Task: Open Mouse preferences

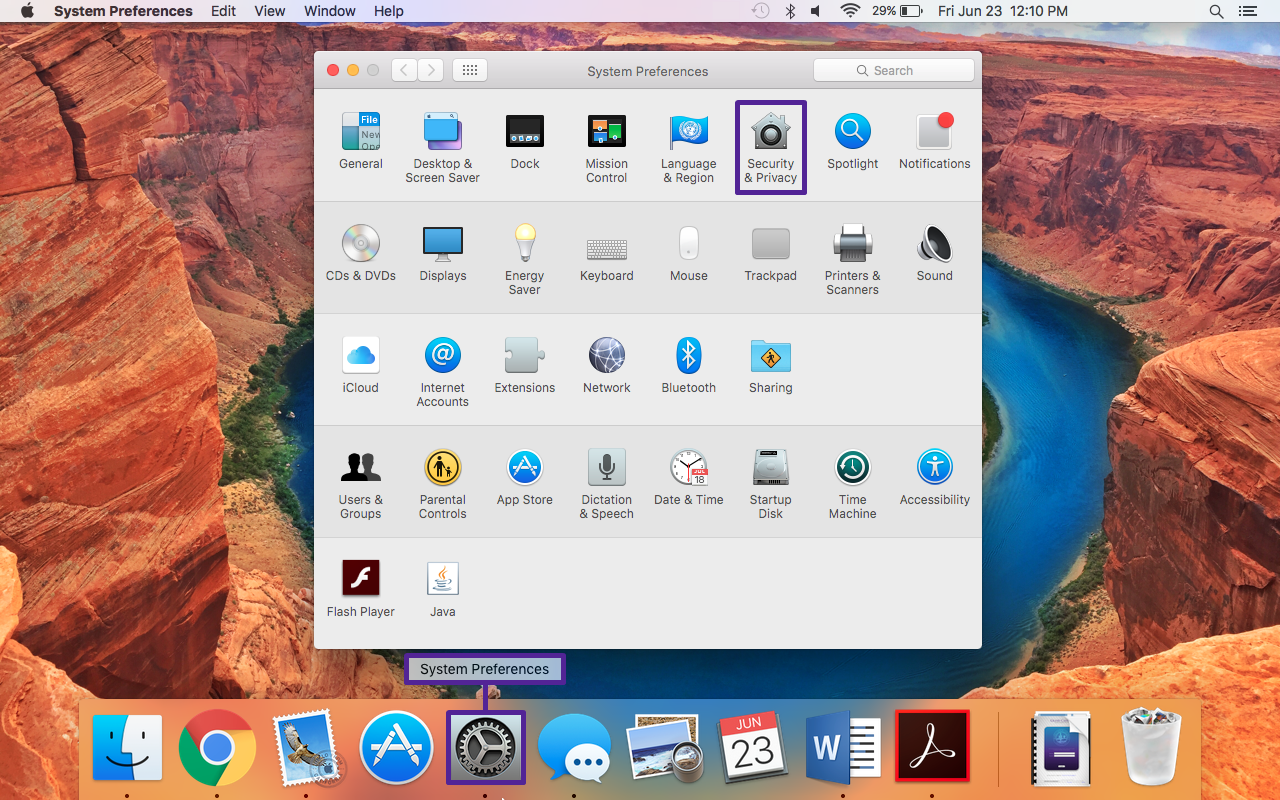Action: tap(689, 254)
